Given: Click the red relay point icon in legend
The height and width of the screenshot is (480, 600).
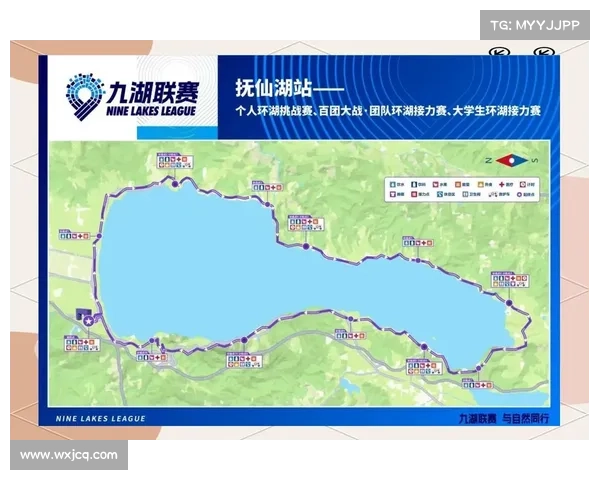Looking at the screenshot, I should click(x=414, y=194).
